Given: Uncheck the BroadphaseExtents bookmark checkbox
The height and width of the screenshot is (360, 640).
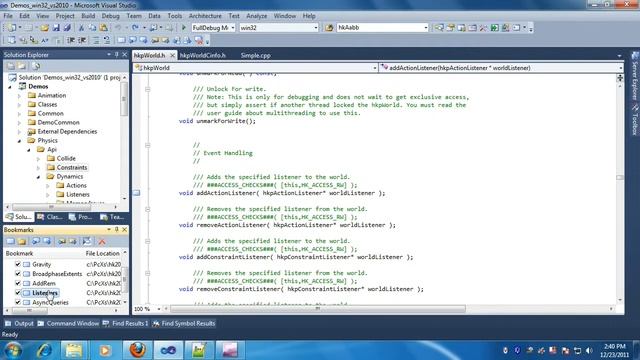Looking at the screenshot, I should 18,273.
